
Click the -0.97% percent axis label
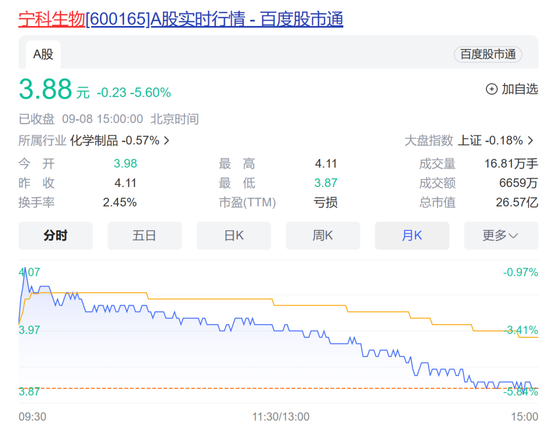coord(521,272)
